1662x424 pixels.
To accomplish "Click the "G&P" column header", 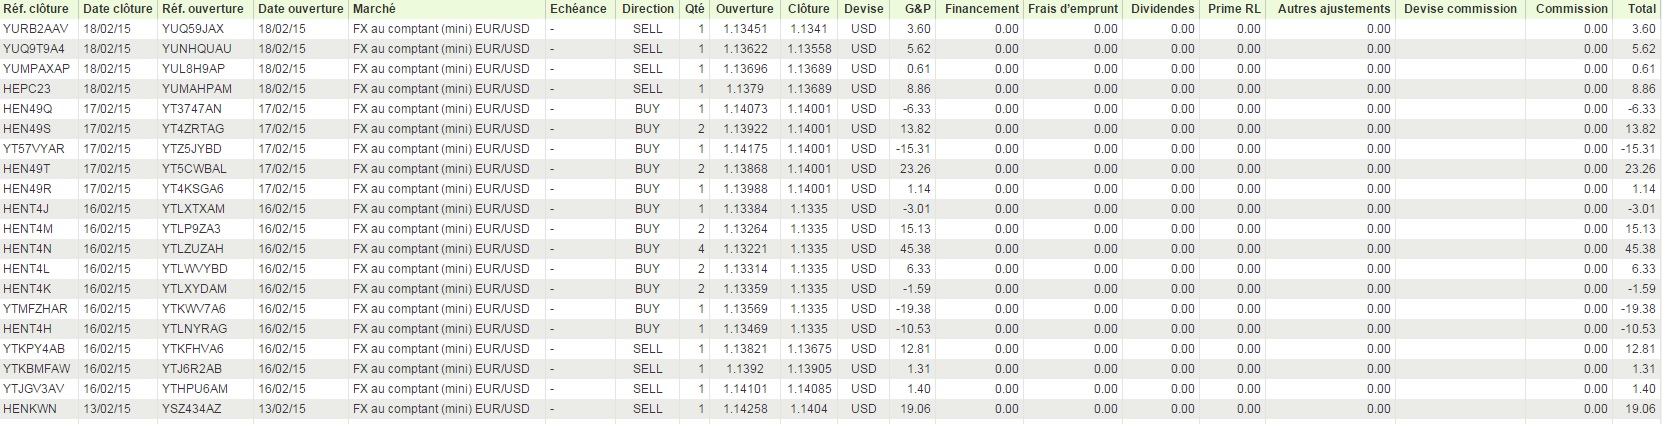I will (x=917, y=9).
